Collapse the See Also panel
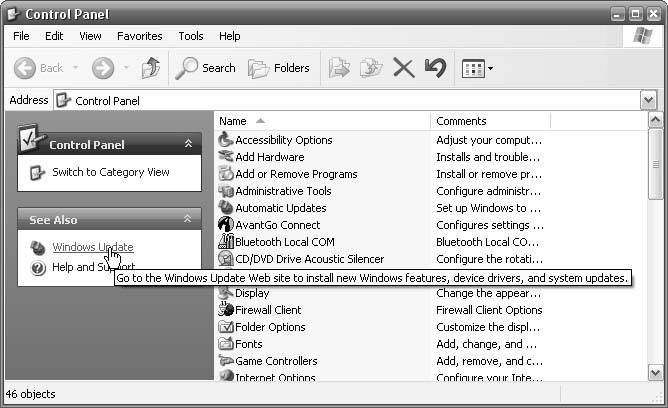 tap(187, 219)
